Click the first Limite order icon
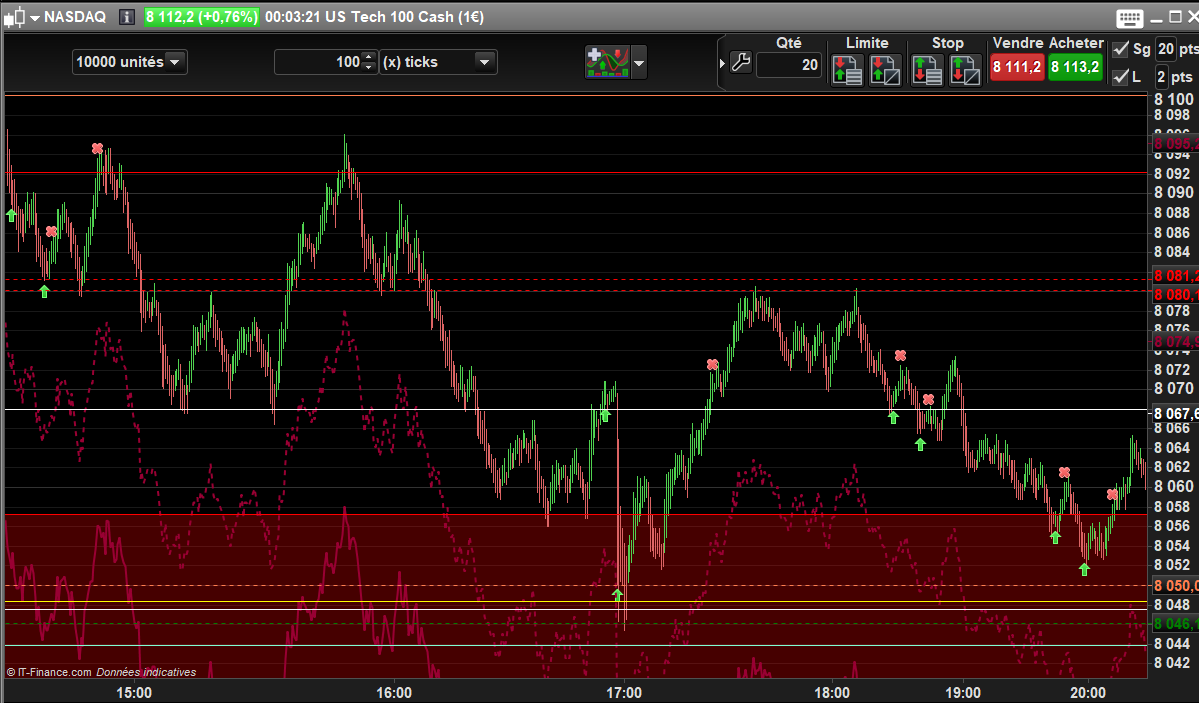This screenshot has height=703, width=1199. (847, 70)
